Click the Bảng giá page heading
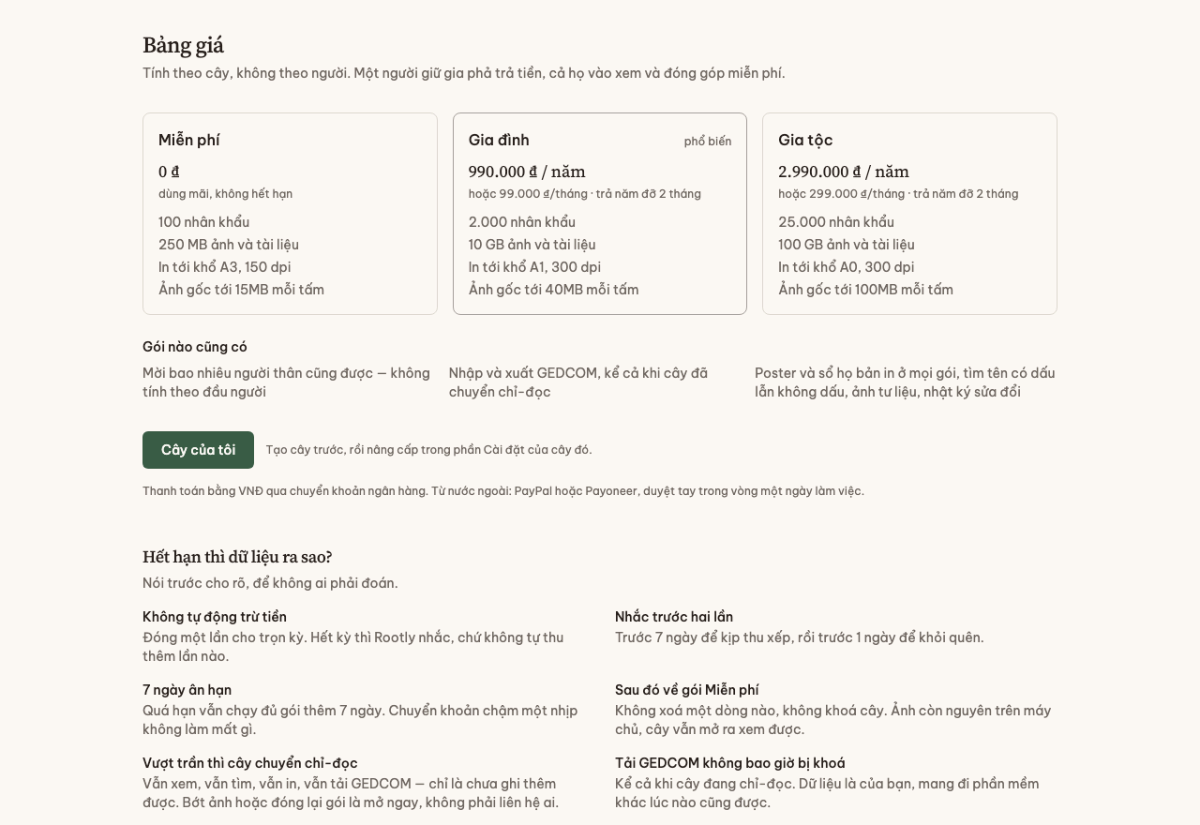Image resolution: width=1200 pixels, height=825 pixels. click(x=183, y=45)
